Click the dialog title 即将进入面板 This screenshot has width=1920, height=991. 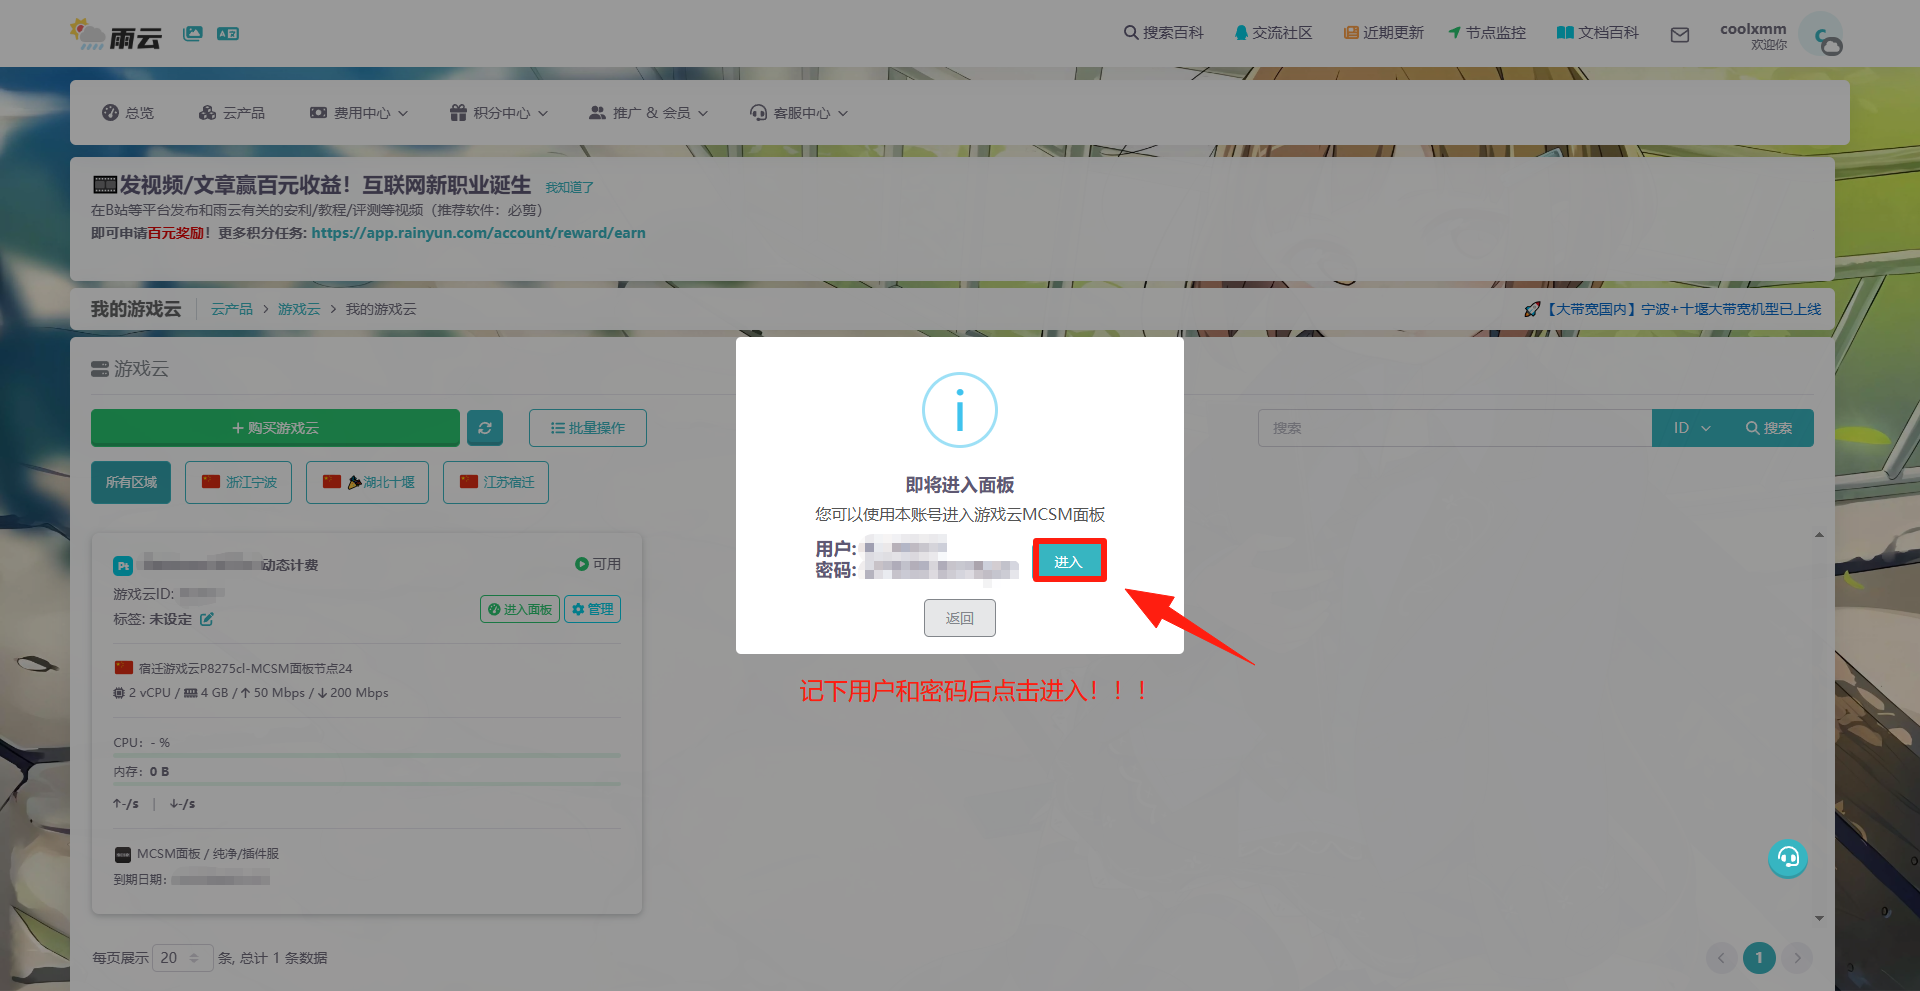(x=960, y=485)
